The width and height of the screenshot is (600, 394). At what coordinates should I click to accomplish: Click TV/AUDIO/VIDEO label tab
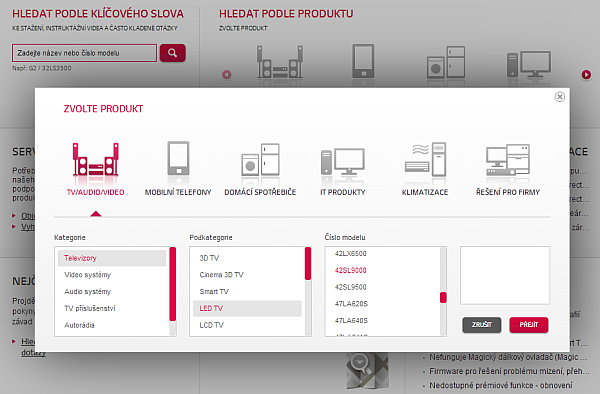pyautogui.click(x=96, y=192)
